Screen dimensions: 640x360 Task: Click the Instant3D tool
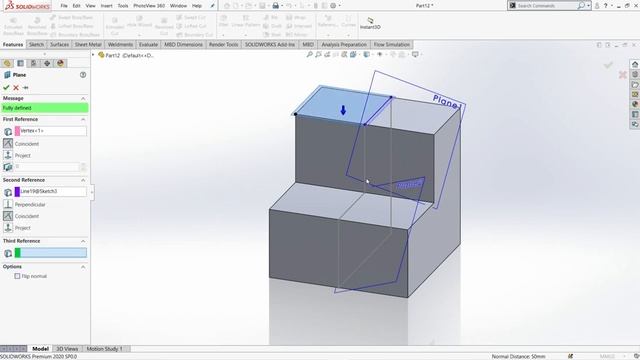(370, 23)
